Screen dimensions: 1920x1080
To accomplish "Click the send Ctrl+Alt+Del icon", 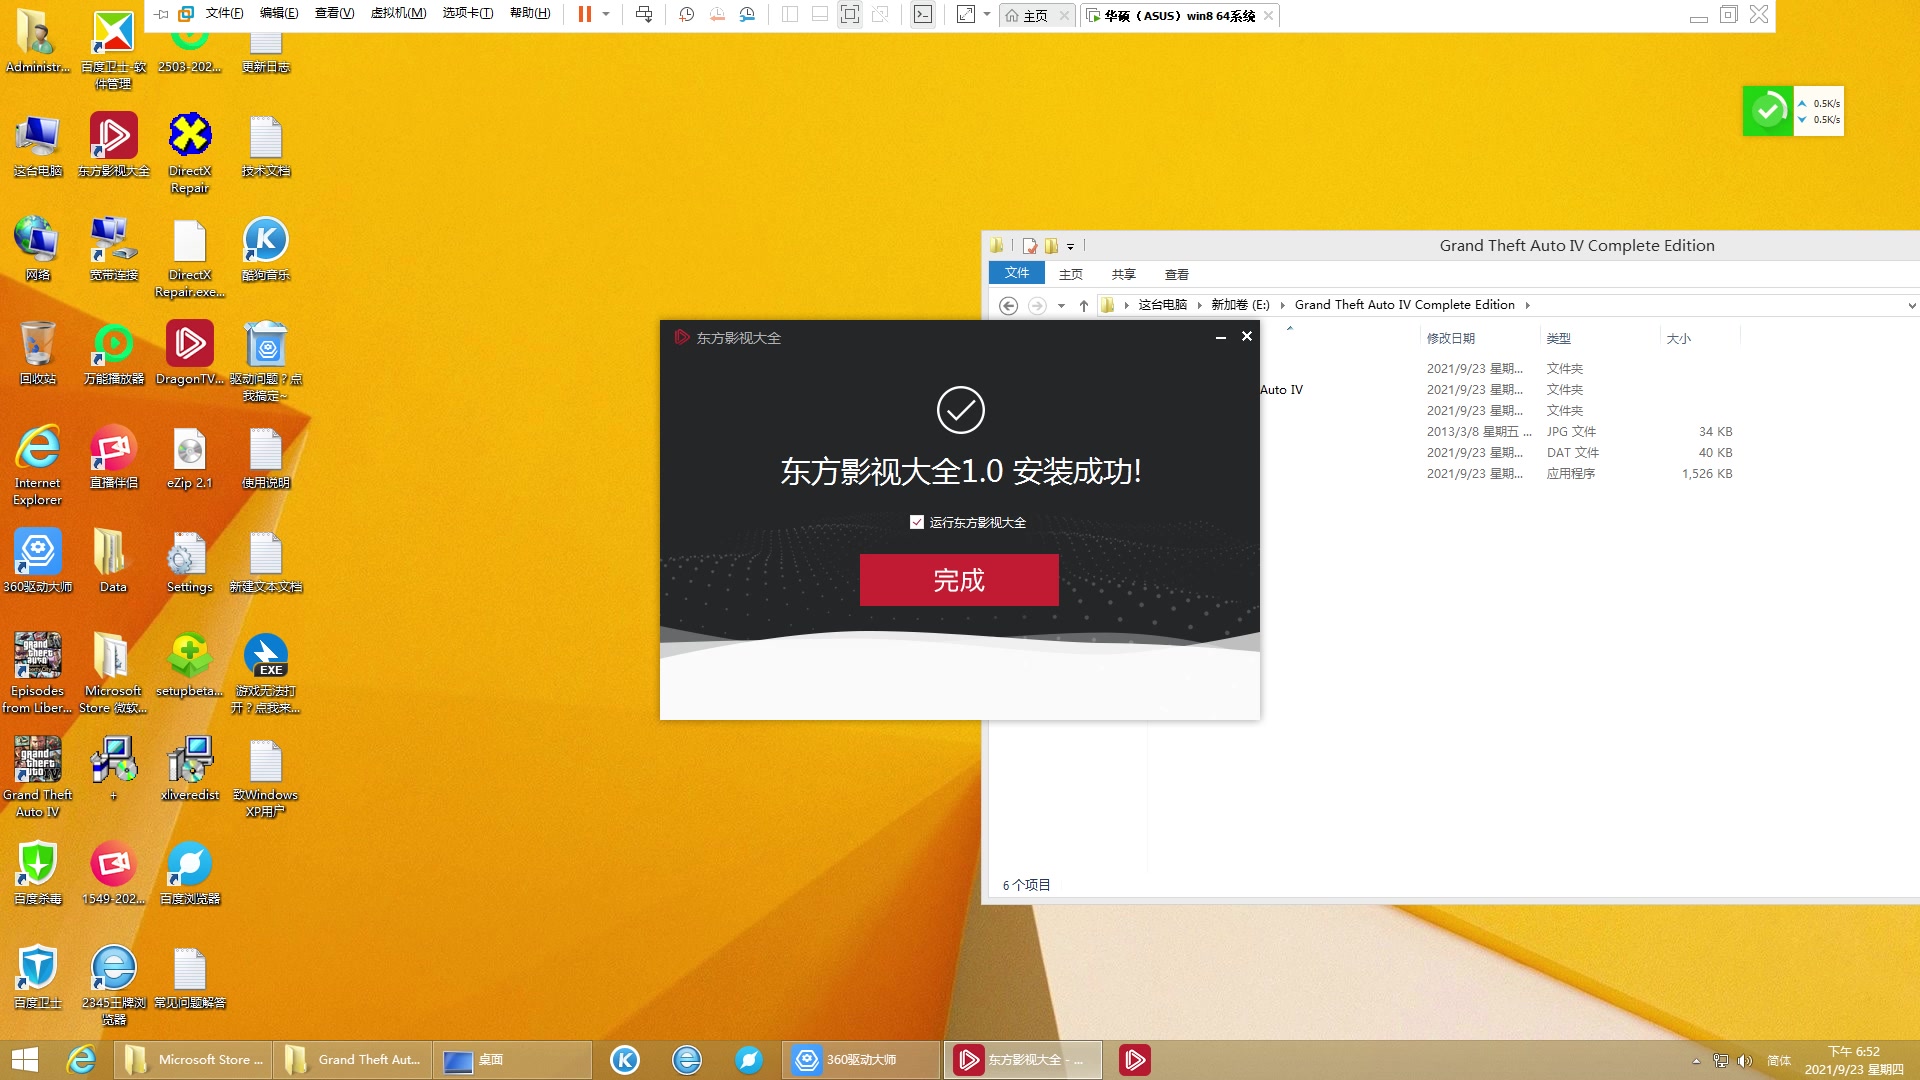I will [x=644, y=14].
